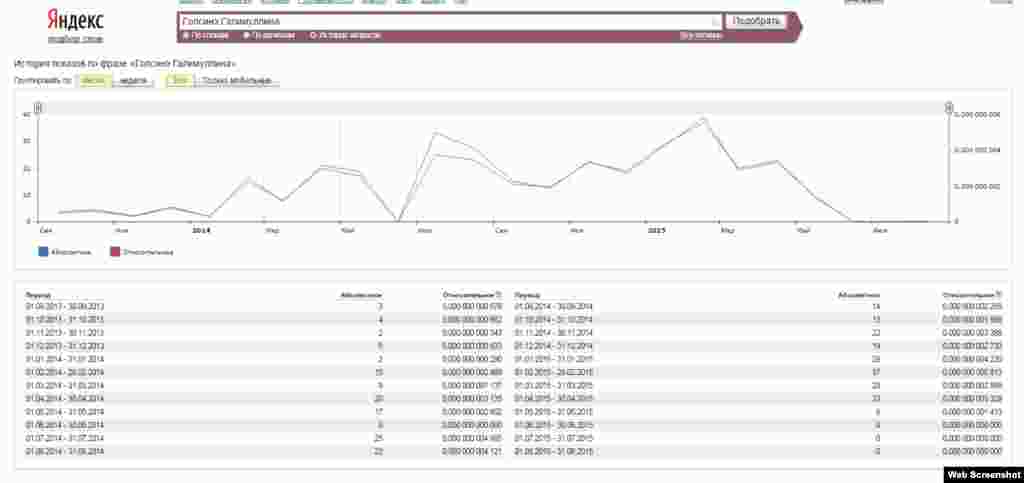The height and width of the screenshot is (483, 1024).
Task: Click the Yandex logo
Action: [x=75, y=20]
